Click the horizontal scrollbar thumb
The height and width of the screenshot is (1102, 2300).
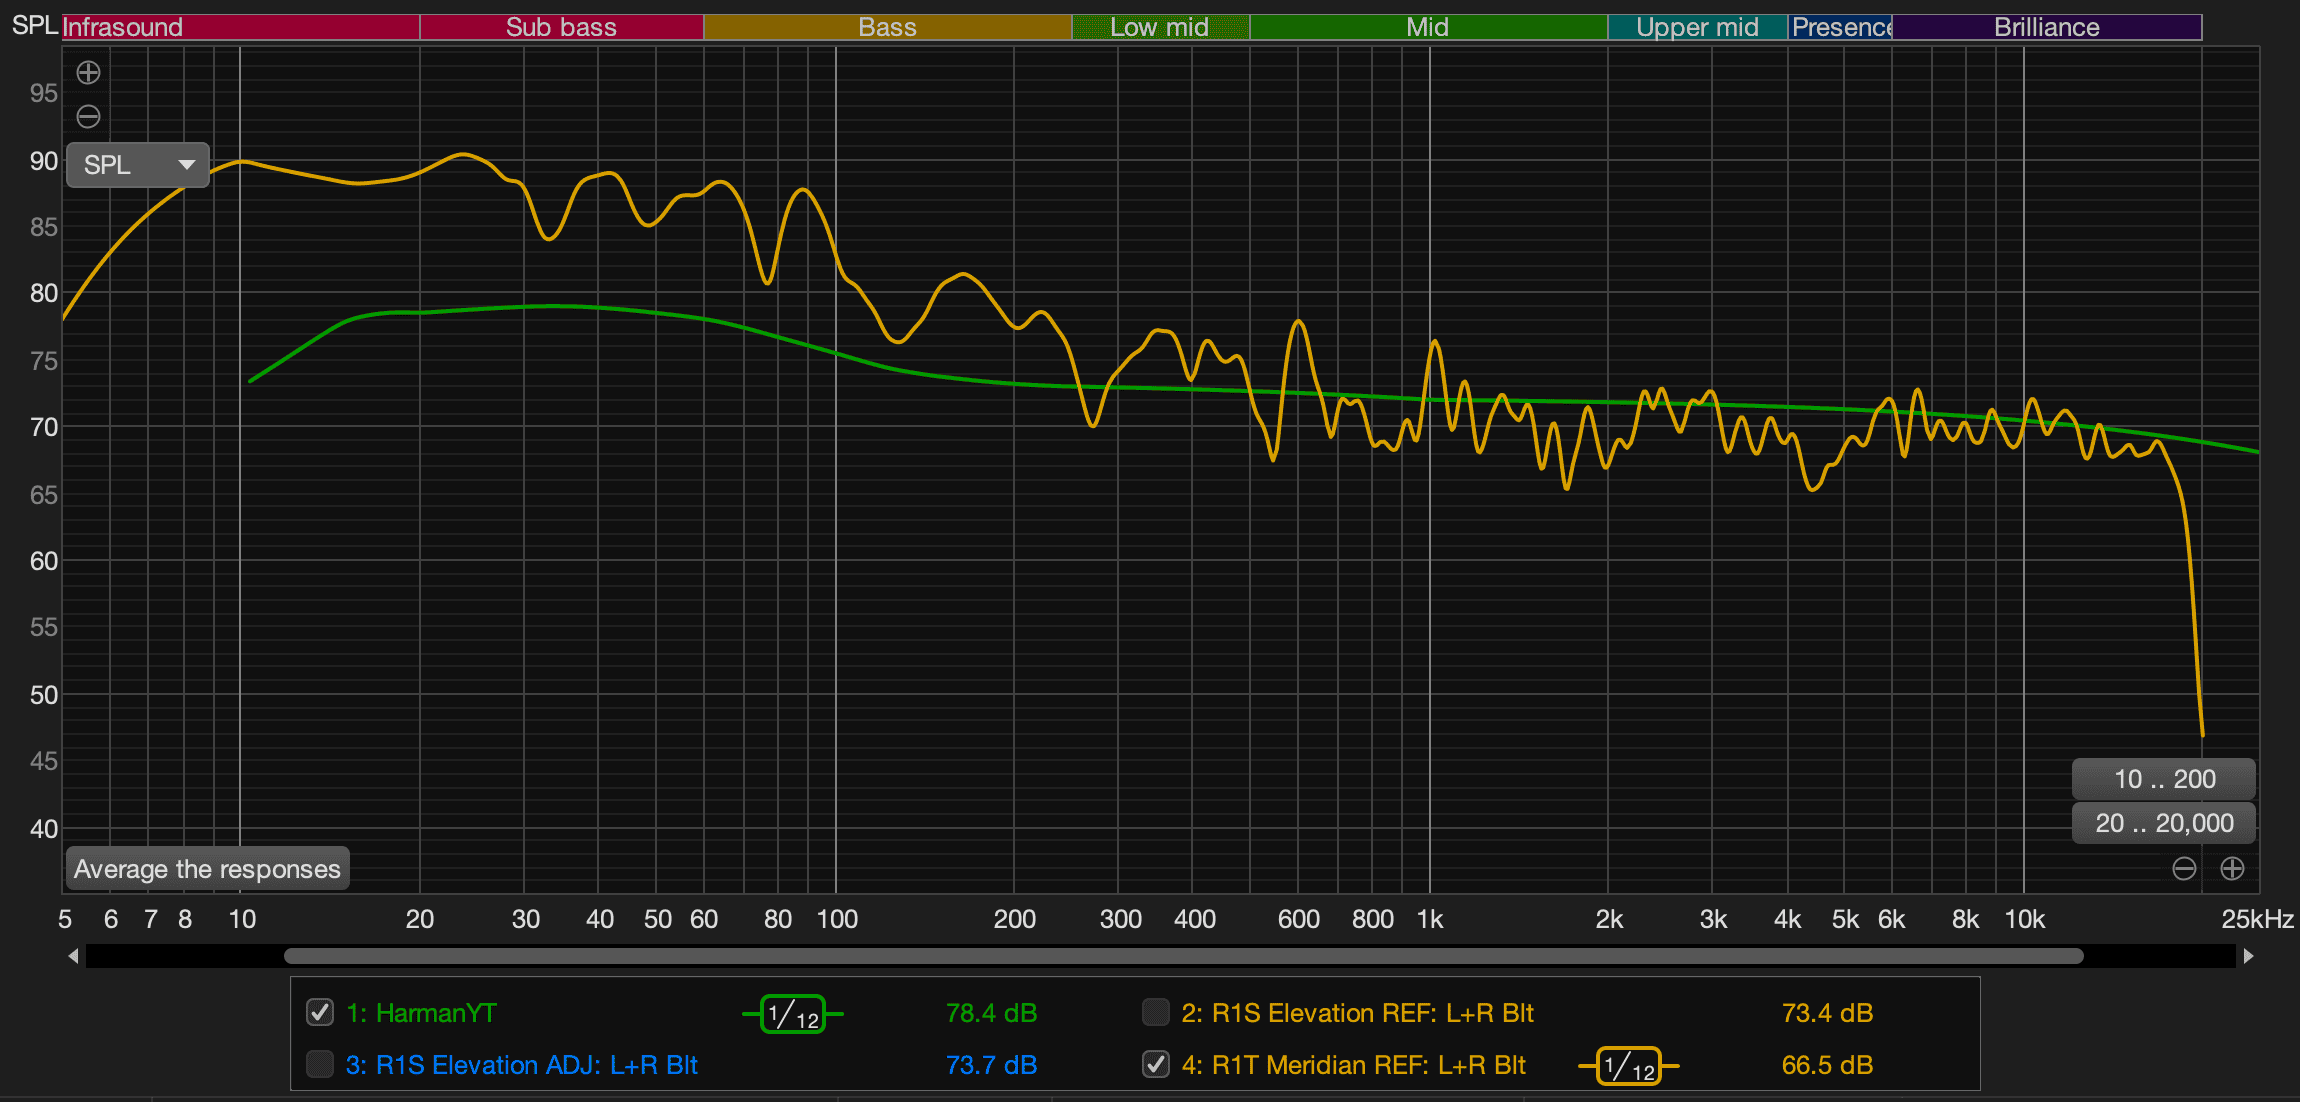point(1184,956)
